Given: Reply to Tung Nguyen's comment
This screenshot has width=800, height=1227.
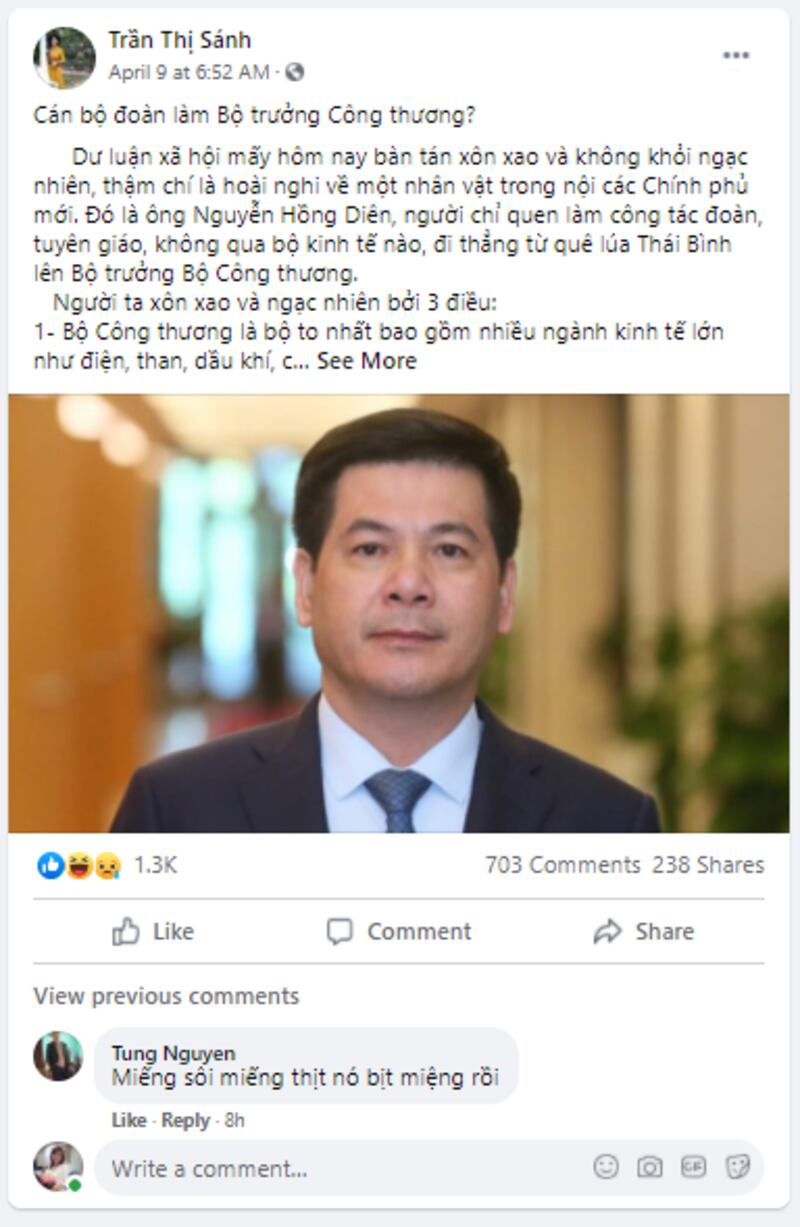Looking at the screenshot, I should 185,1120.
